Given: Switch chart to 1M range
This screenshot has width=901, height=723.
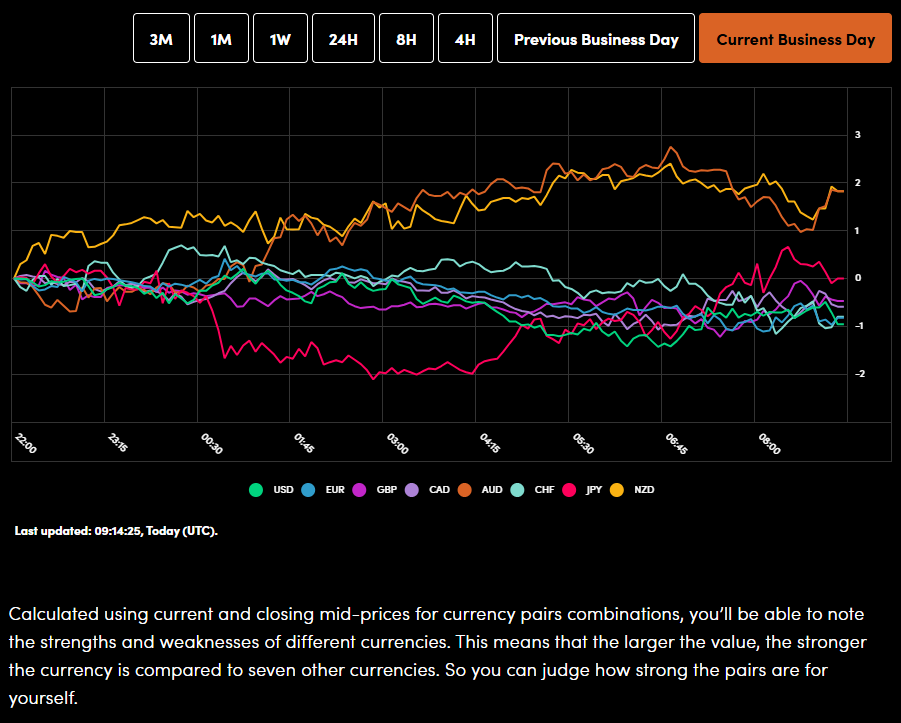Looking at the screenshot, I should (x=221, y=39).
